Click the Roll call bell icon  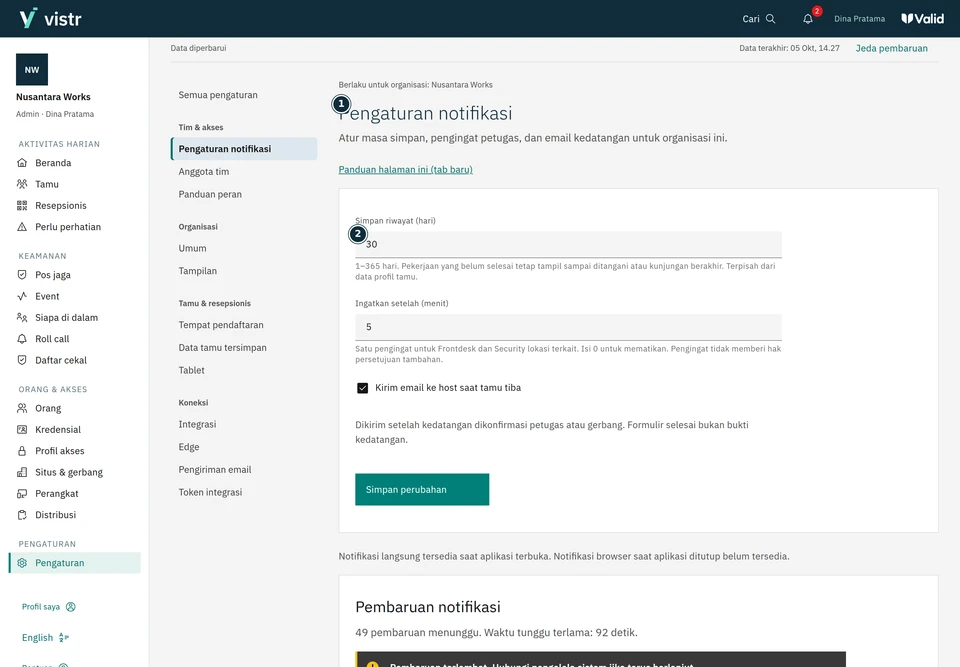(x=22, y=339)
